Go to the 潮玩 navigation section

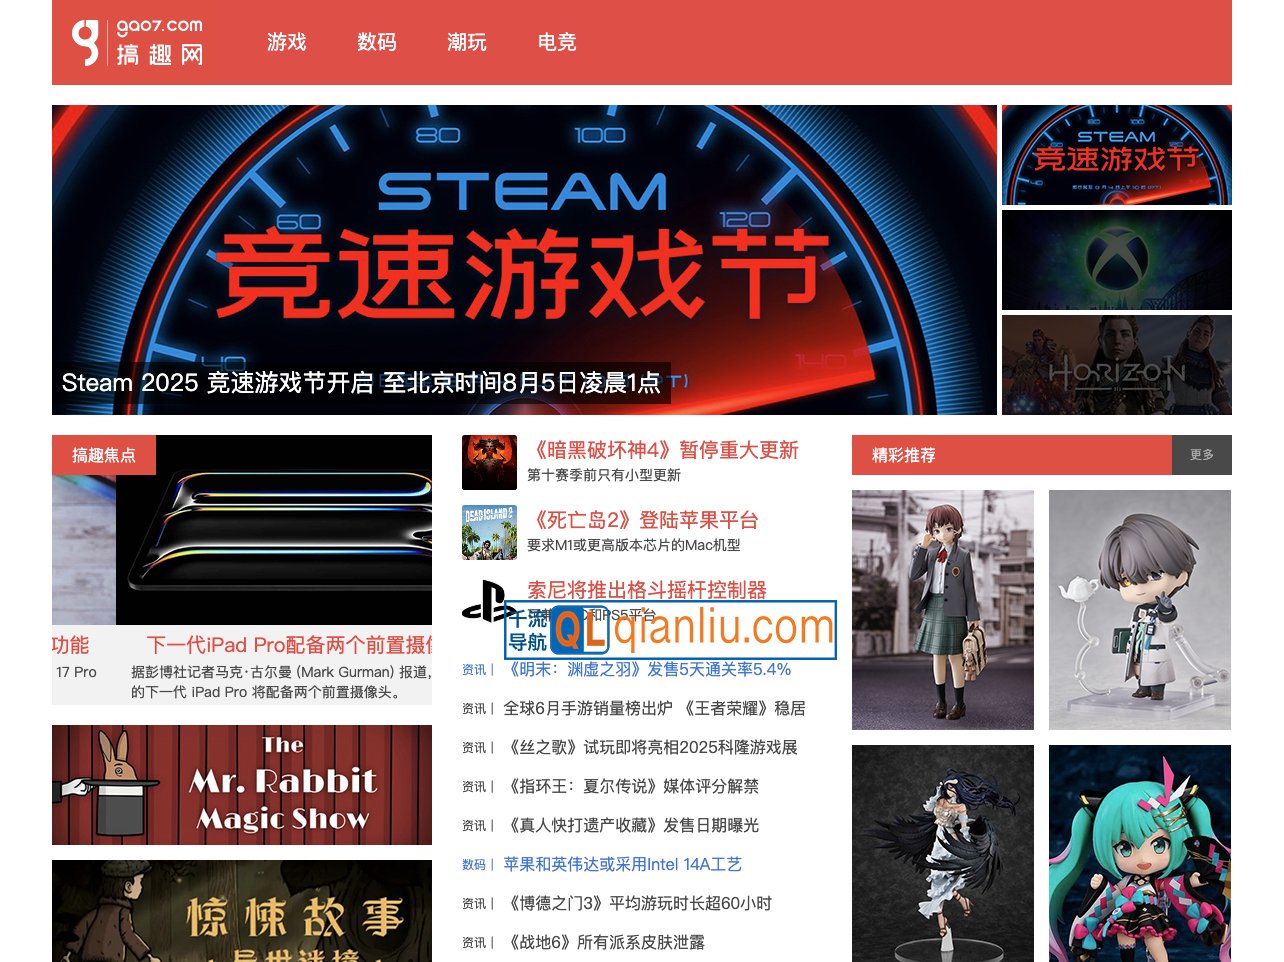tap(466, 42)
